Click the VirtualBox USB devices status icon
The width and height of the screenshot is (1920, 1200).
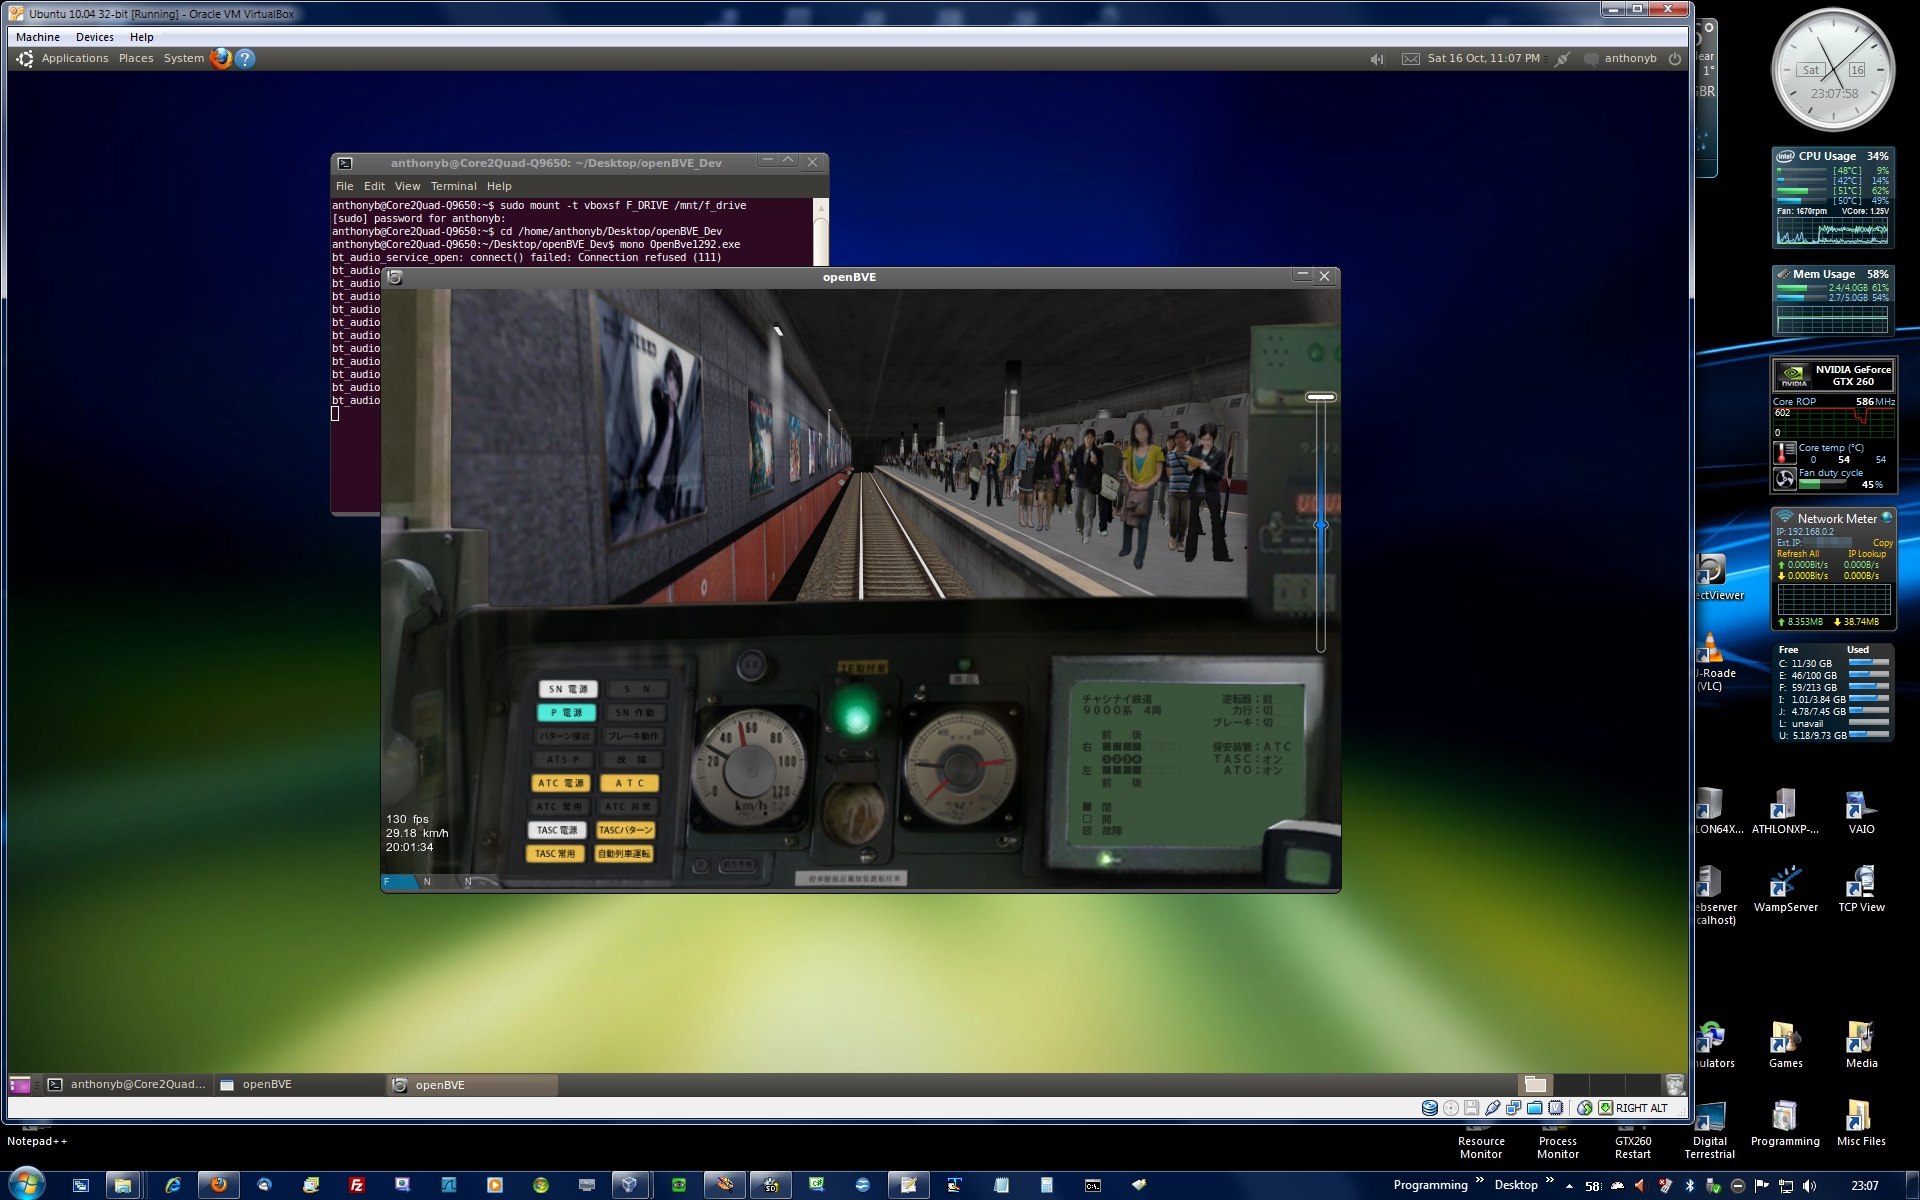tap(1492, 1108)
